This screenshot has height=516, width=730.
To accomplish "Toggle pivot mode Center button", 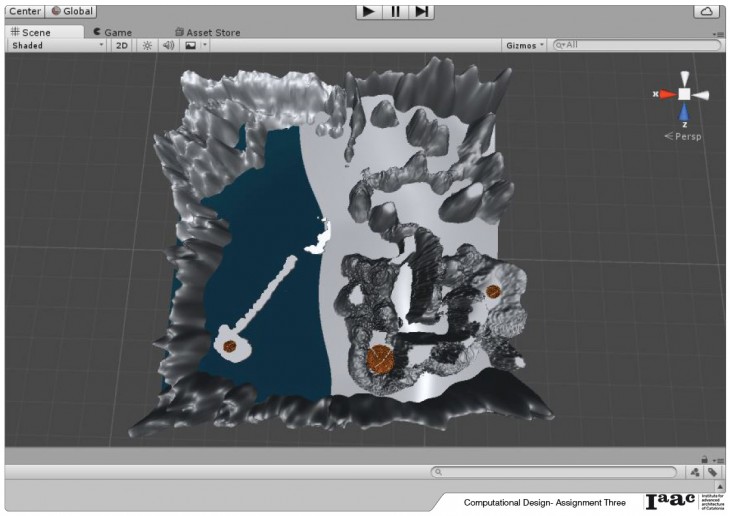I will coord(24,11).
